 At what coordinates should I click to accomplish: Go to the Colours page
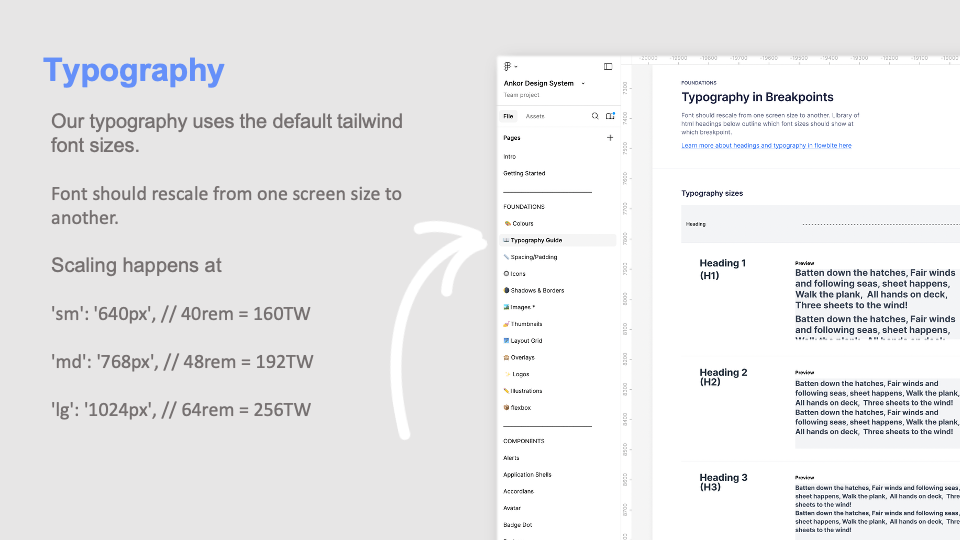[x=521, y=223]
